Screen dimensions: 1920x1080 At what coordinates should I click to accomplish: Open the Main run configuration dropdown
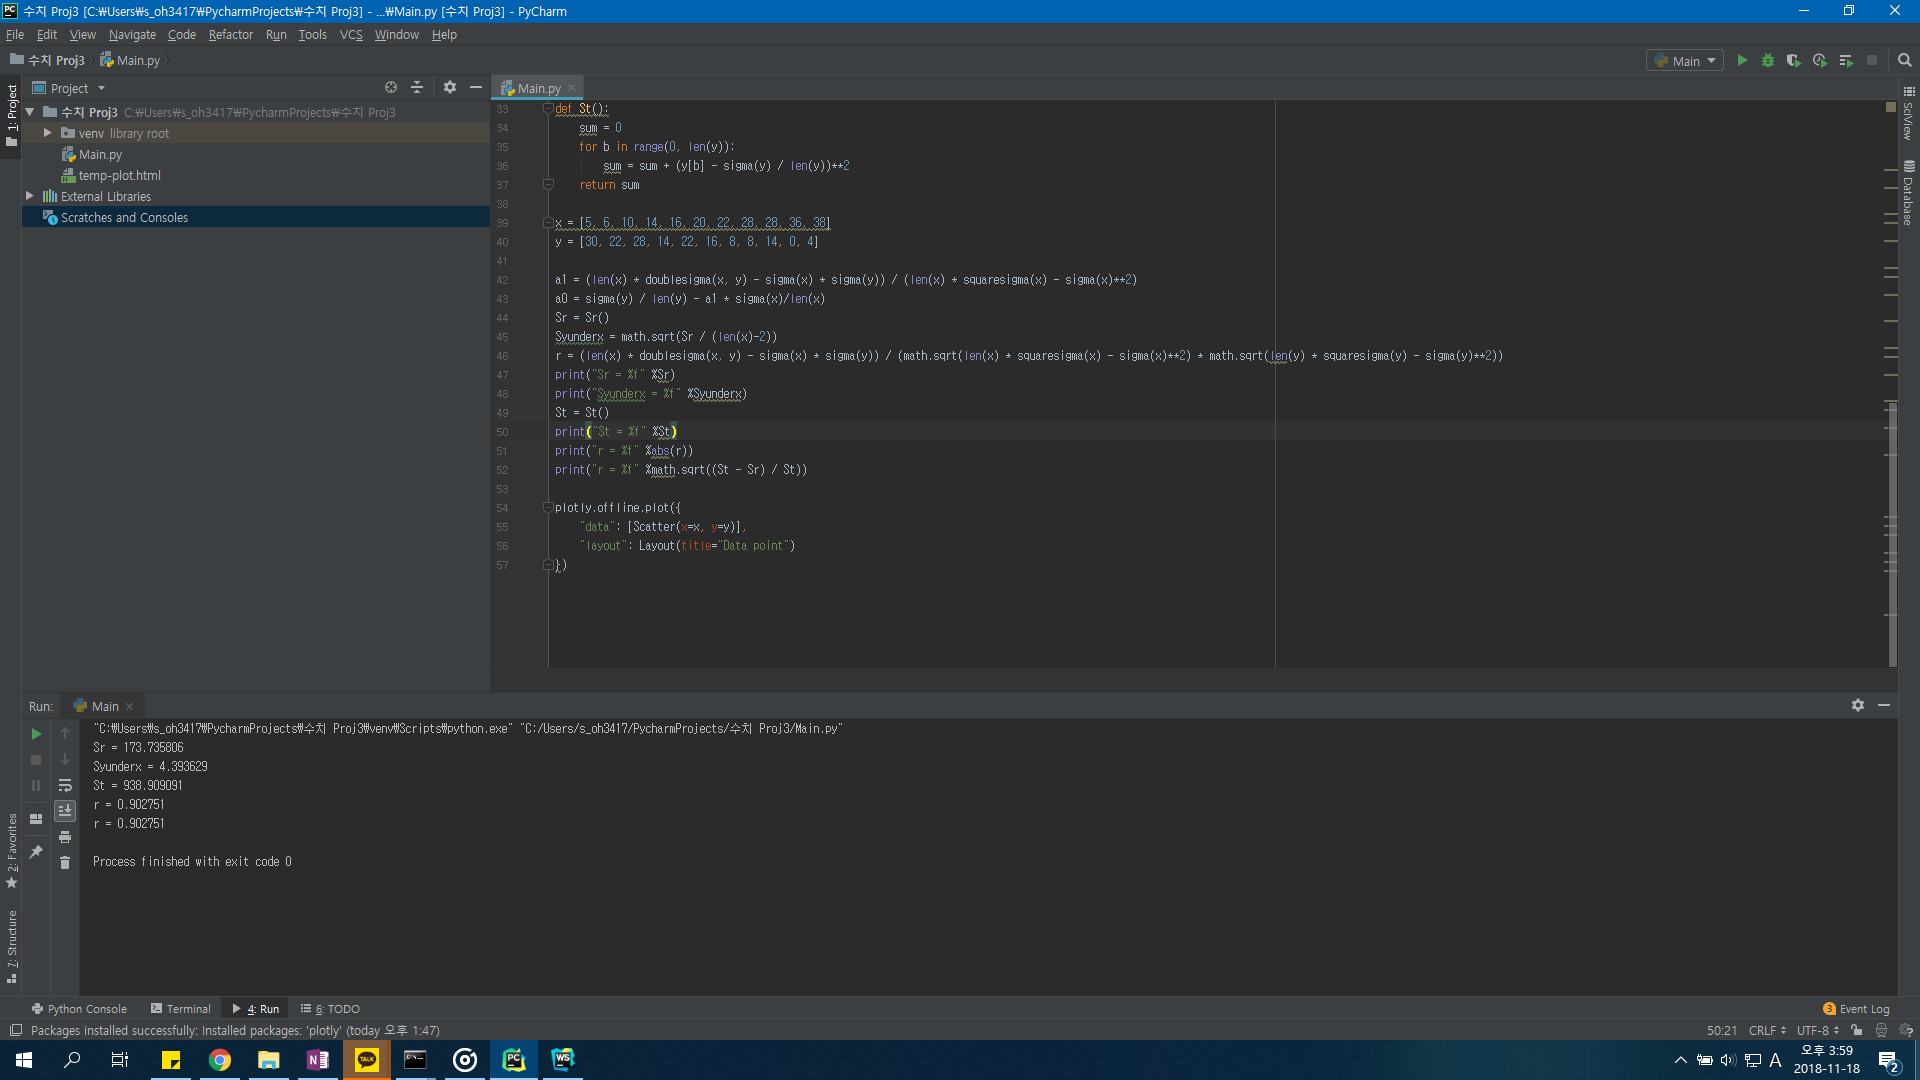coord(1685,61)
